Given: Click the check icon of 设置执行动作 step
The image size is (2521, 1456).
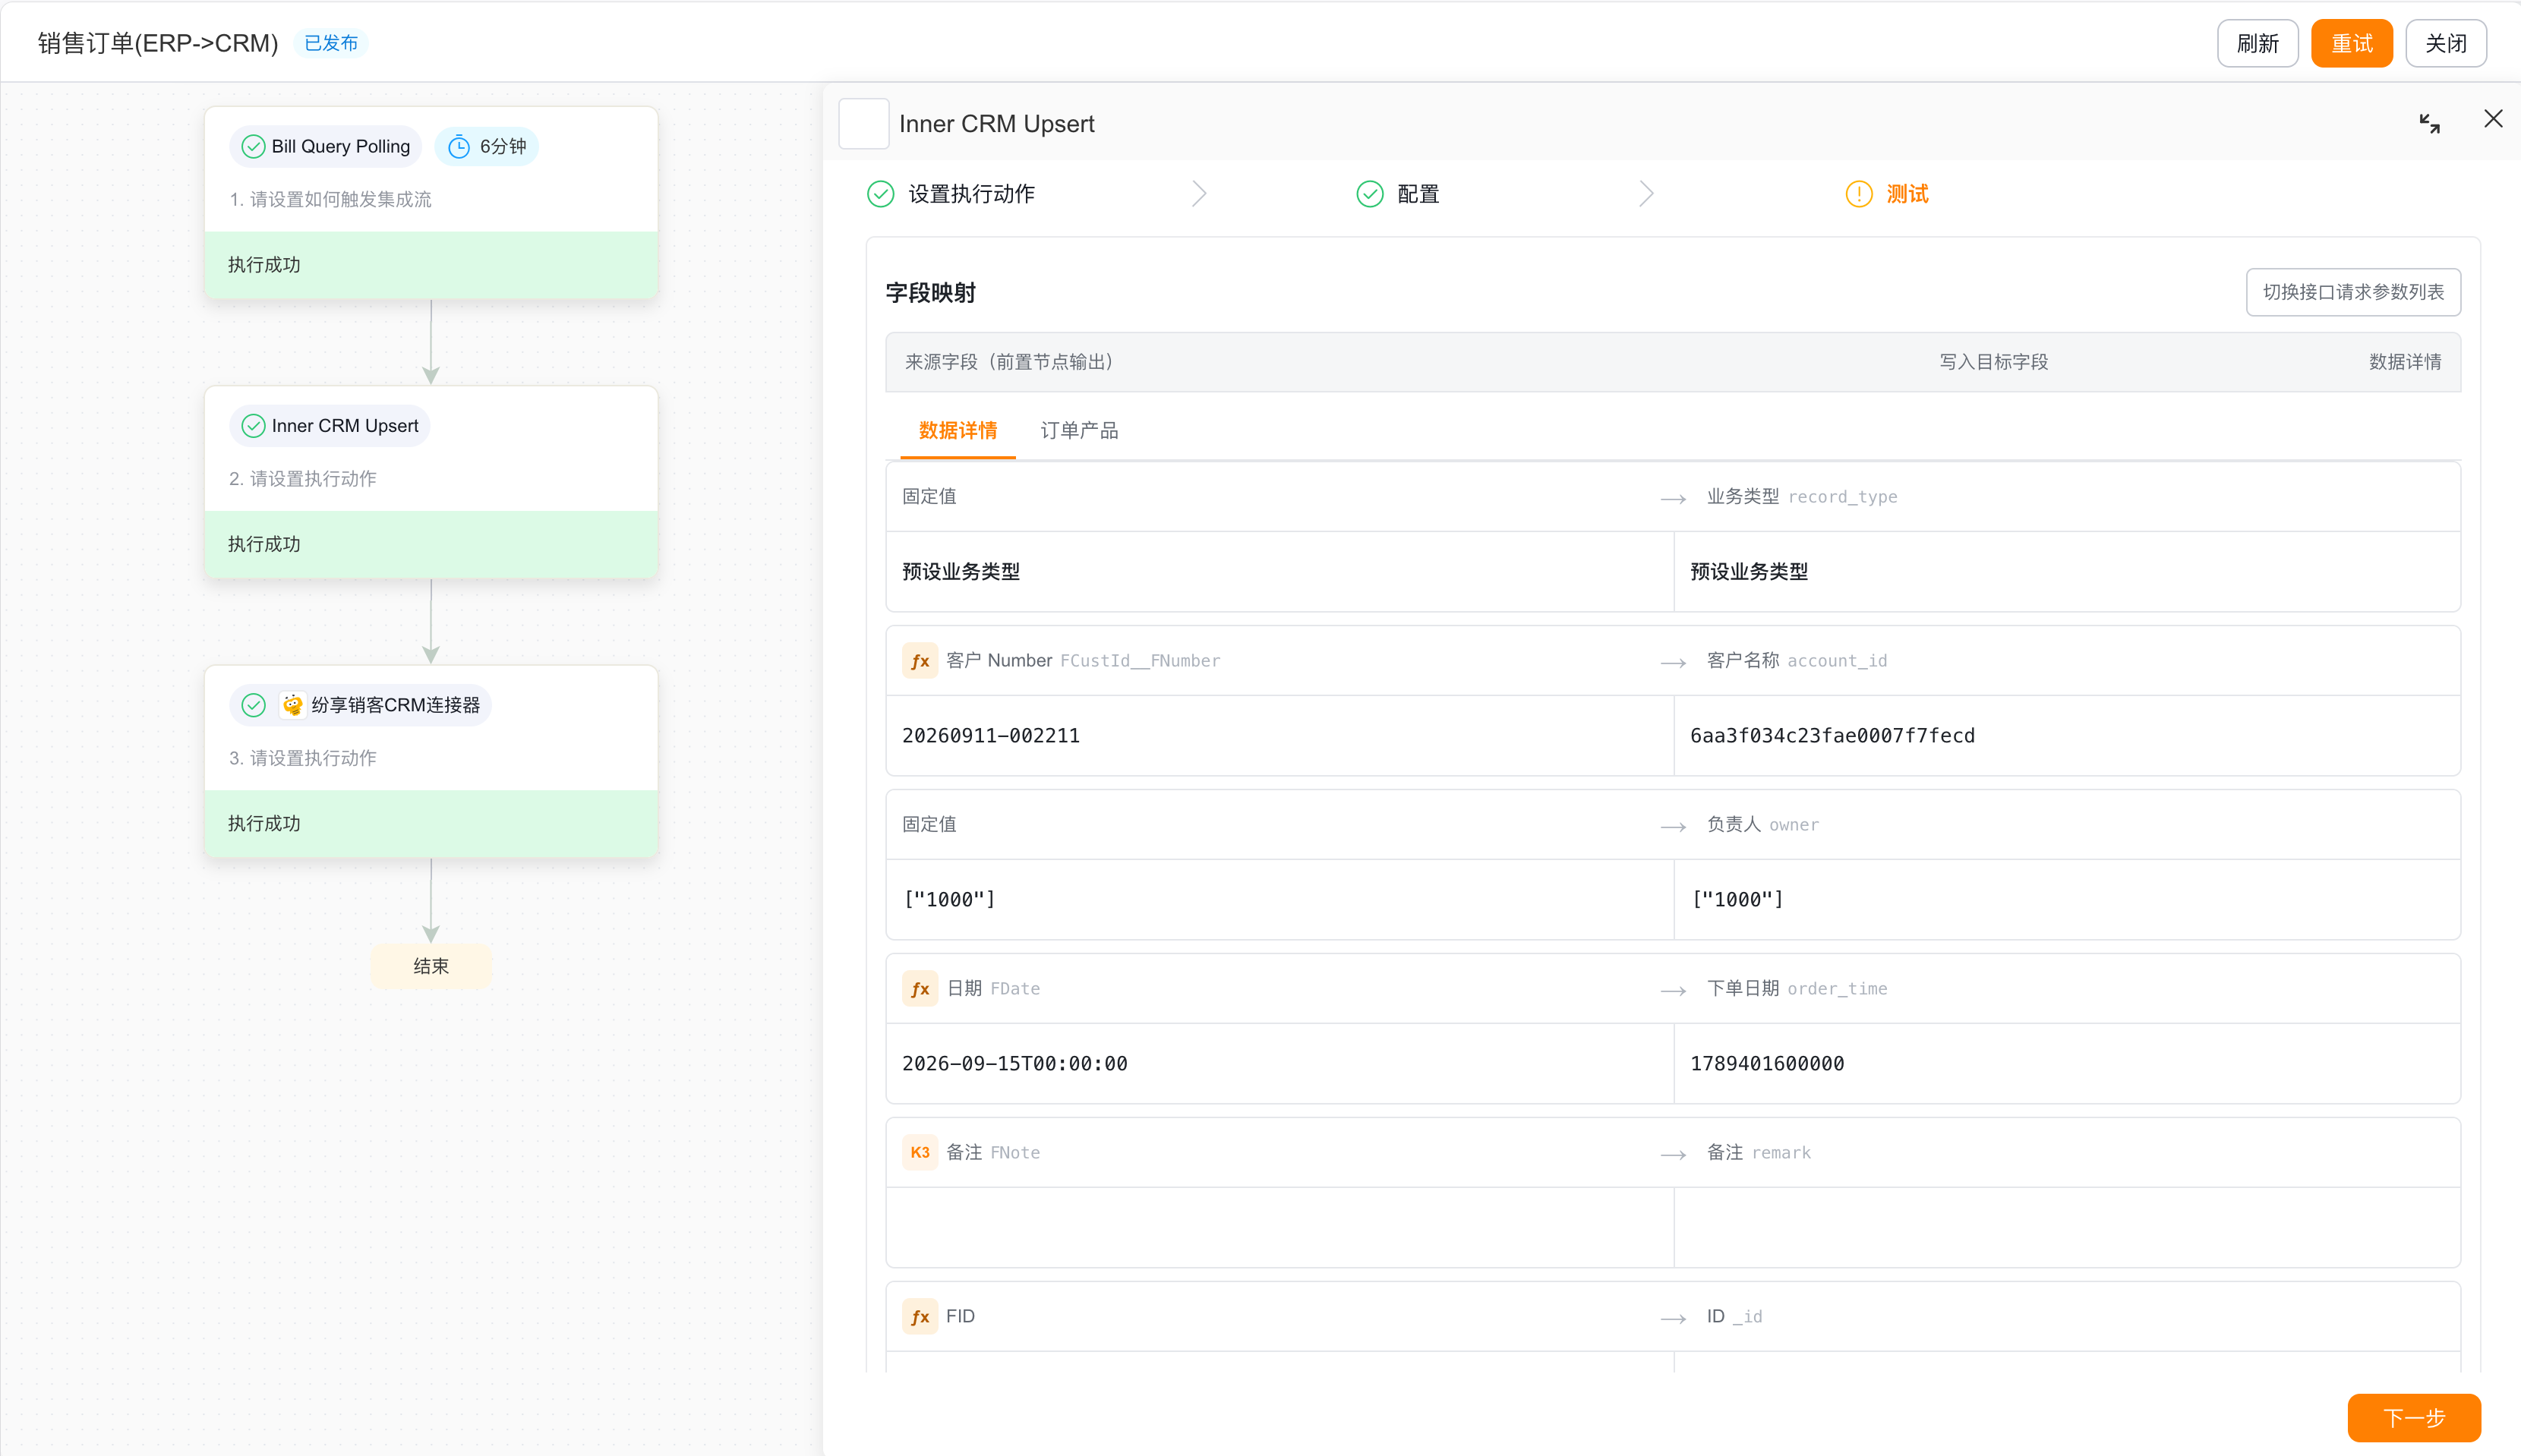Looking at the screenshot, I should pos(881,194).
